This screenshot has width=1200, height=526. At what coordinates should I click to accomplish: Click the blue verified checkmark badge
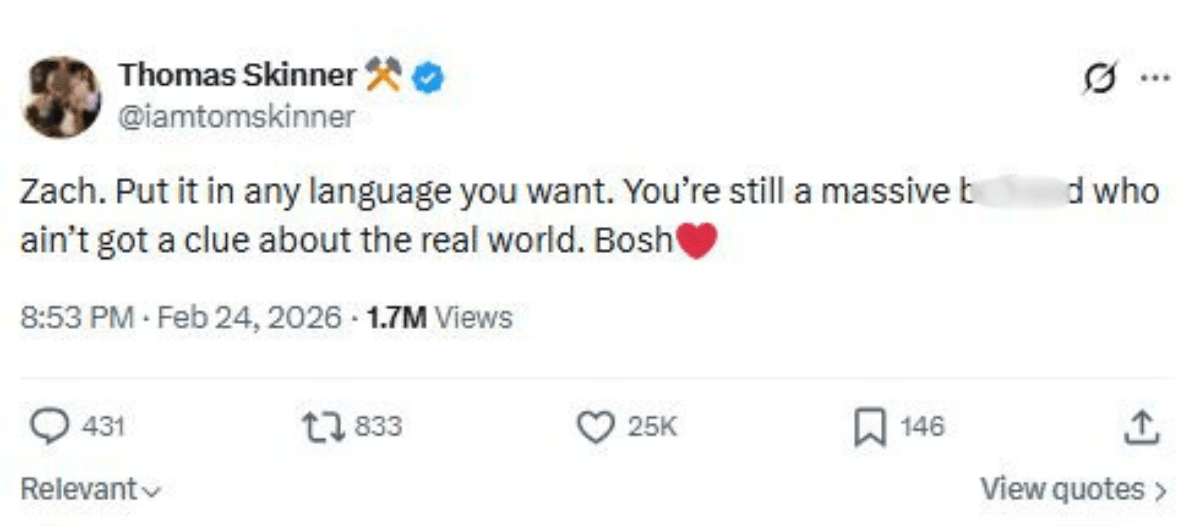point(430,76)
